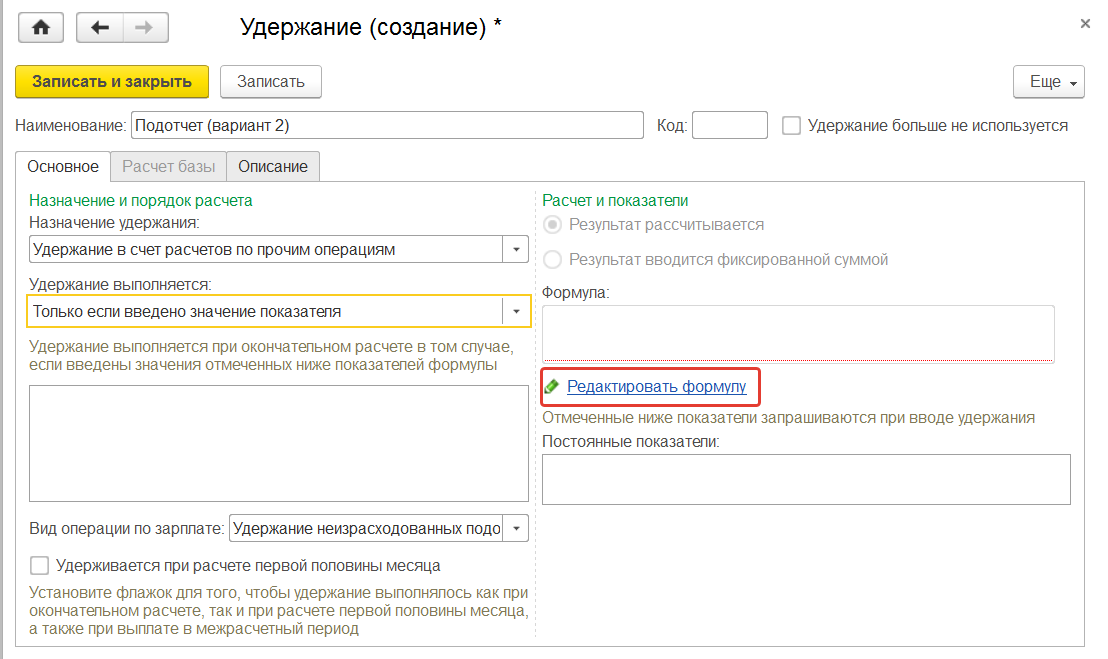Click the Home icon button
1108x659 pixels.
tap(41, 27)
